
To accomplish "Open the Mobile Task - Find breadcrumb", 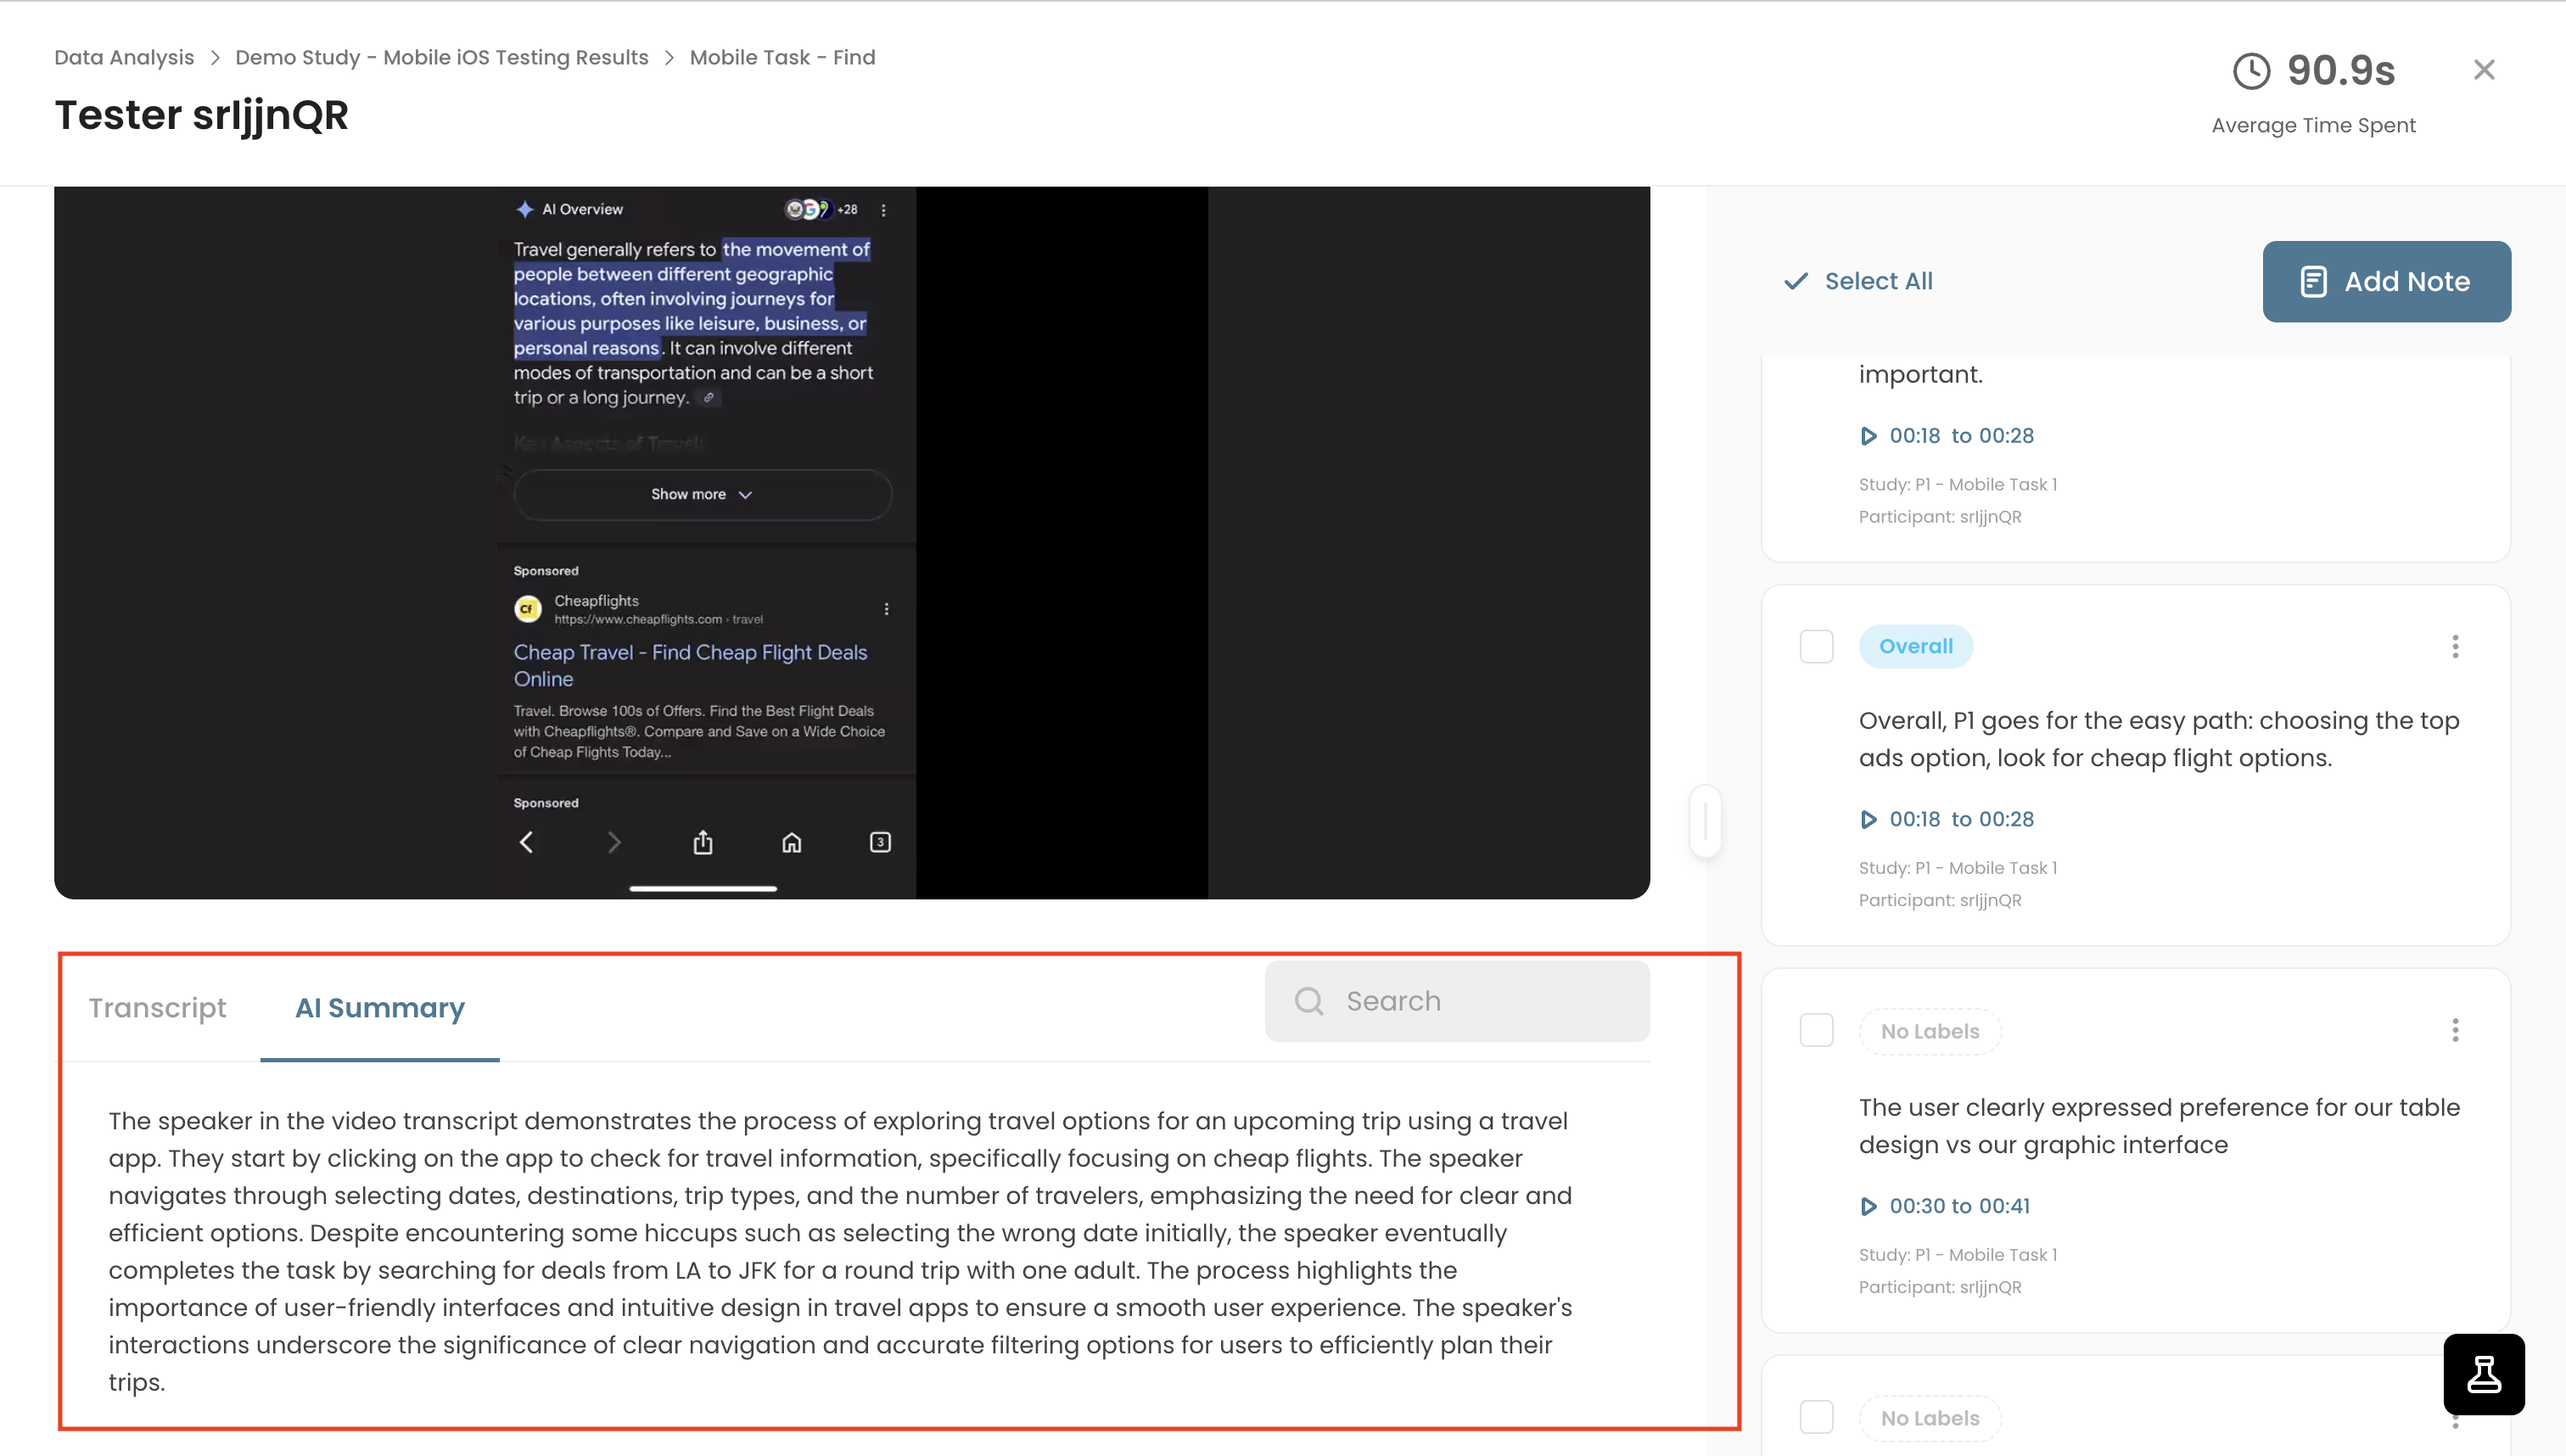I will (782, 57).
